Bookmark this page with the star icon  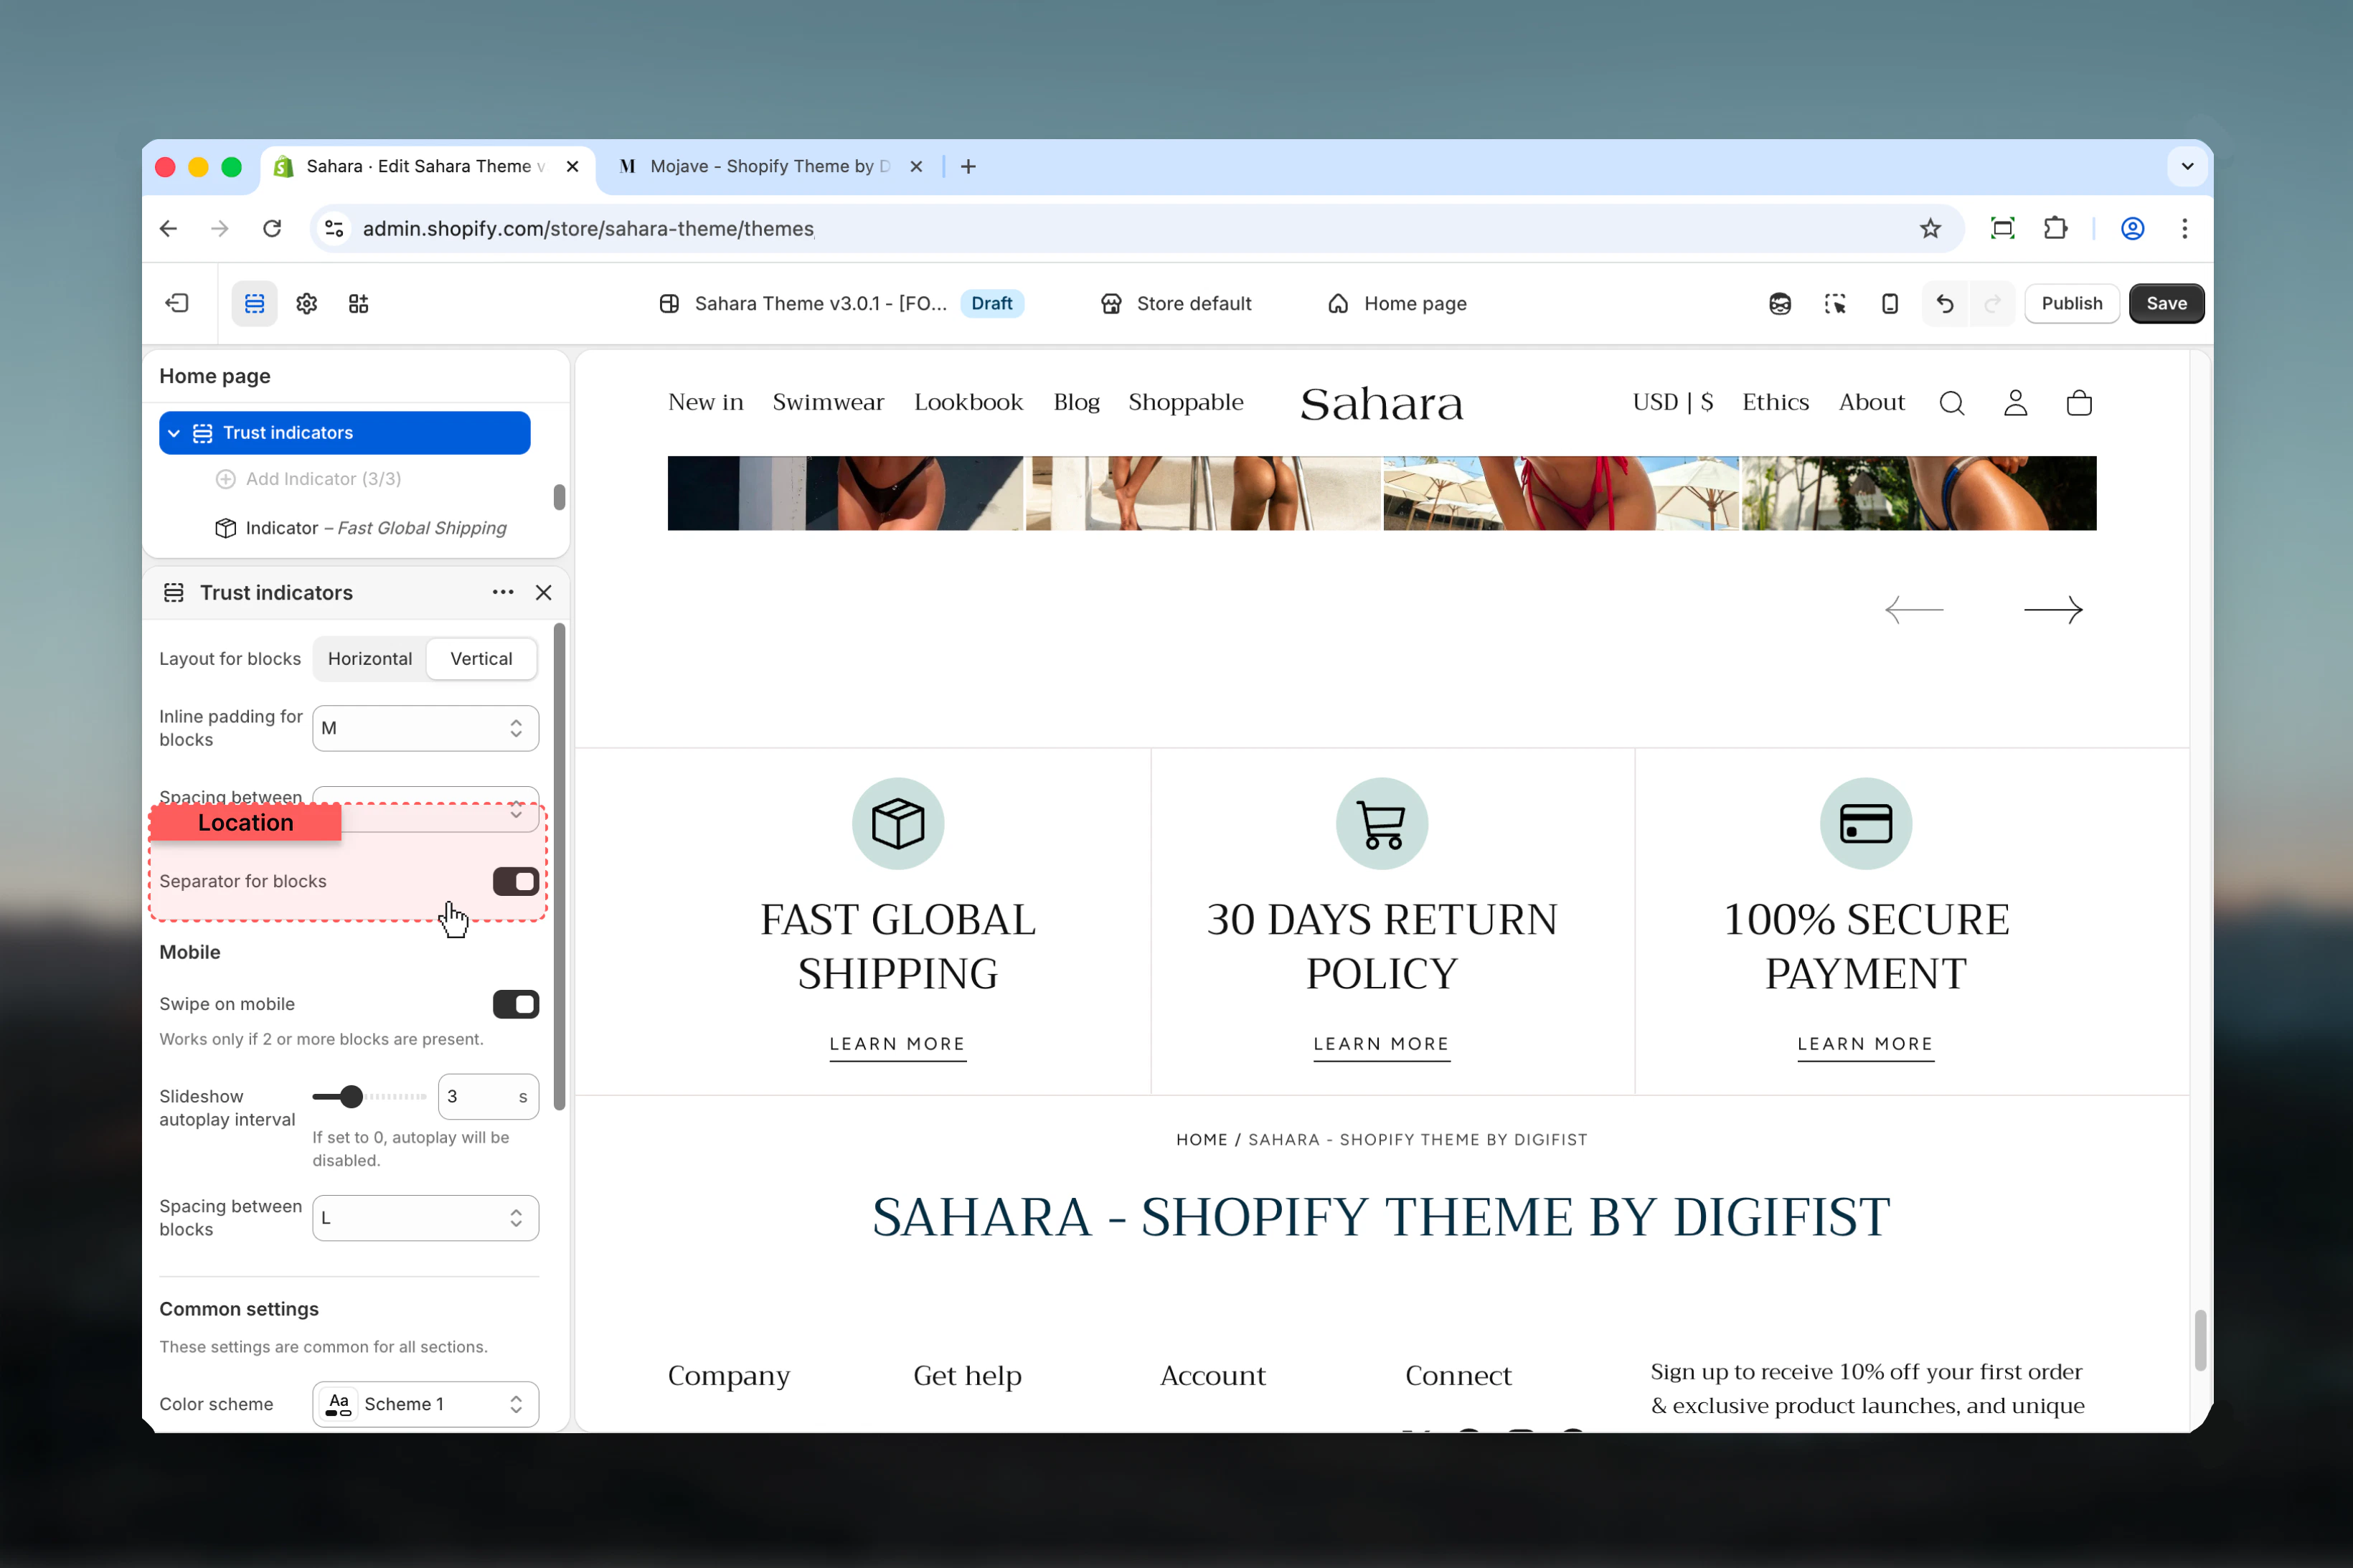pos(1930,229)
